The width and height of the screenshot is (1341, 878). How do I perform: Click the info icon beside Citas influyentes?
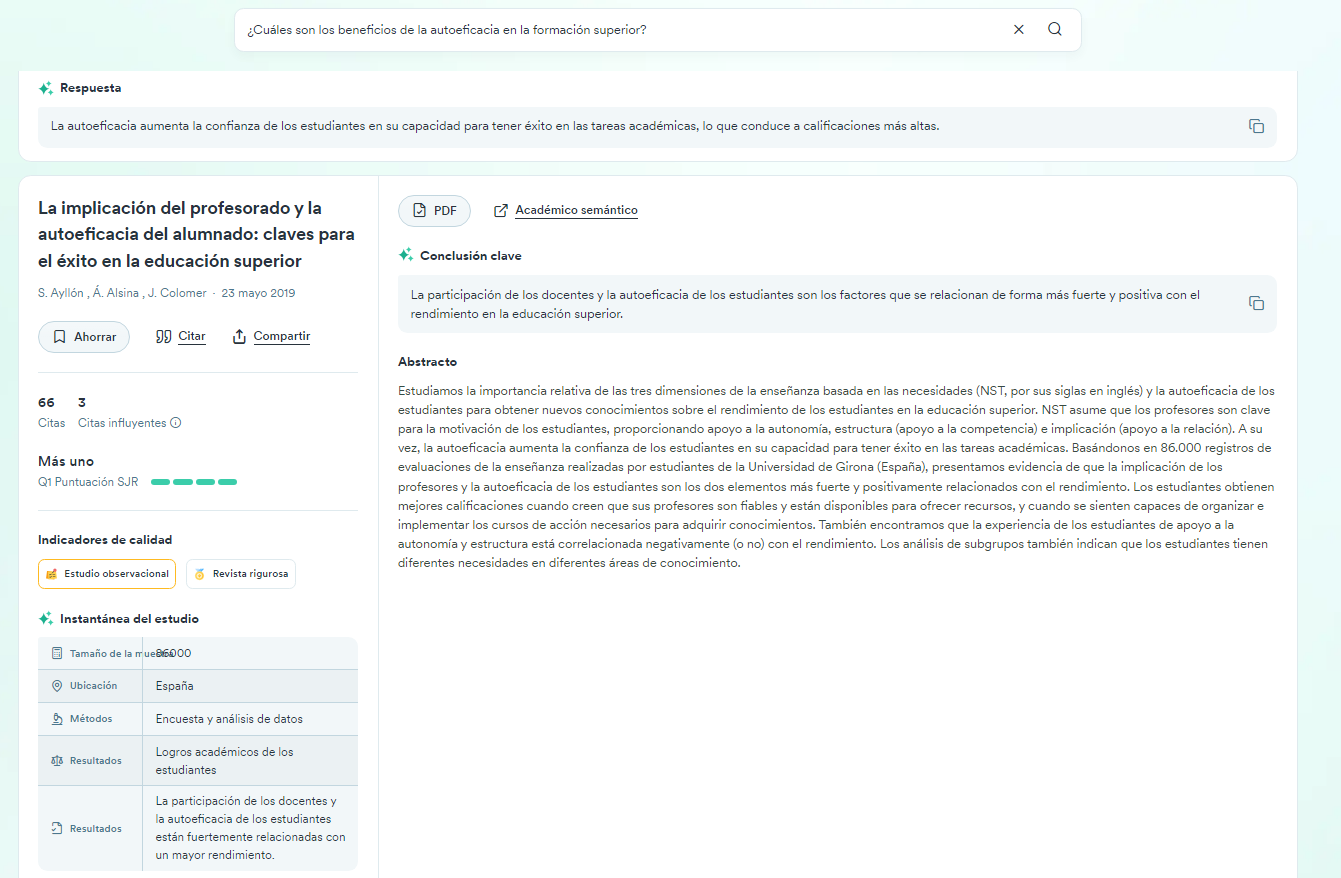pos(176,423)
